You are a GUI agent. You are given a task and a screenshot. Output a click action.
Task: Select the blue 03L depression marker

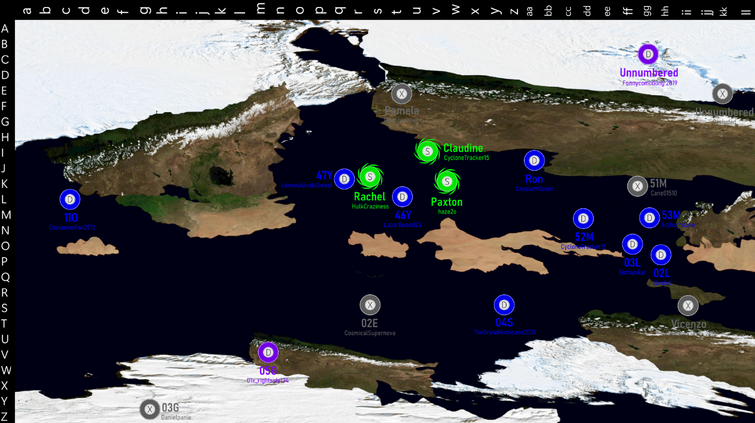click(632, 244)
